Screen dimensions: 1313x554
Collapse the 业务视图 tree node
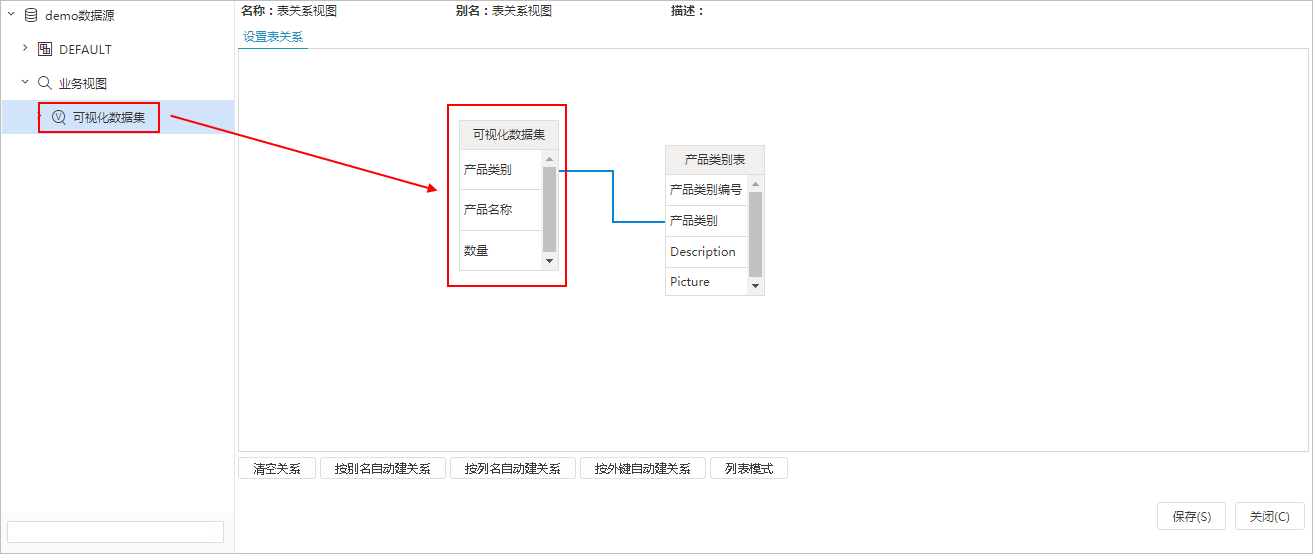coord(25,82)
